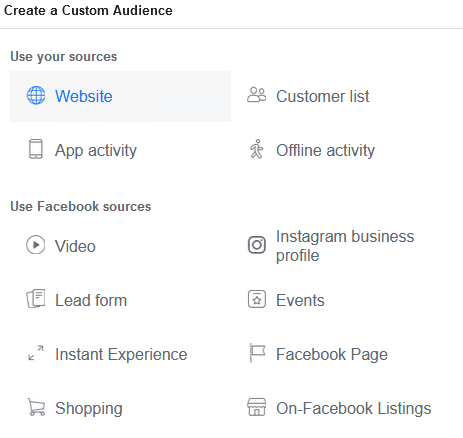Click the Events star calendar icon

coord(257,299)
